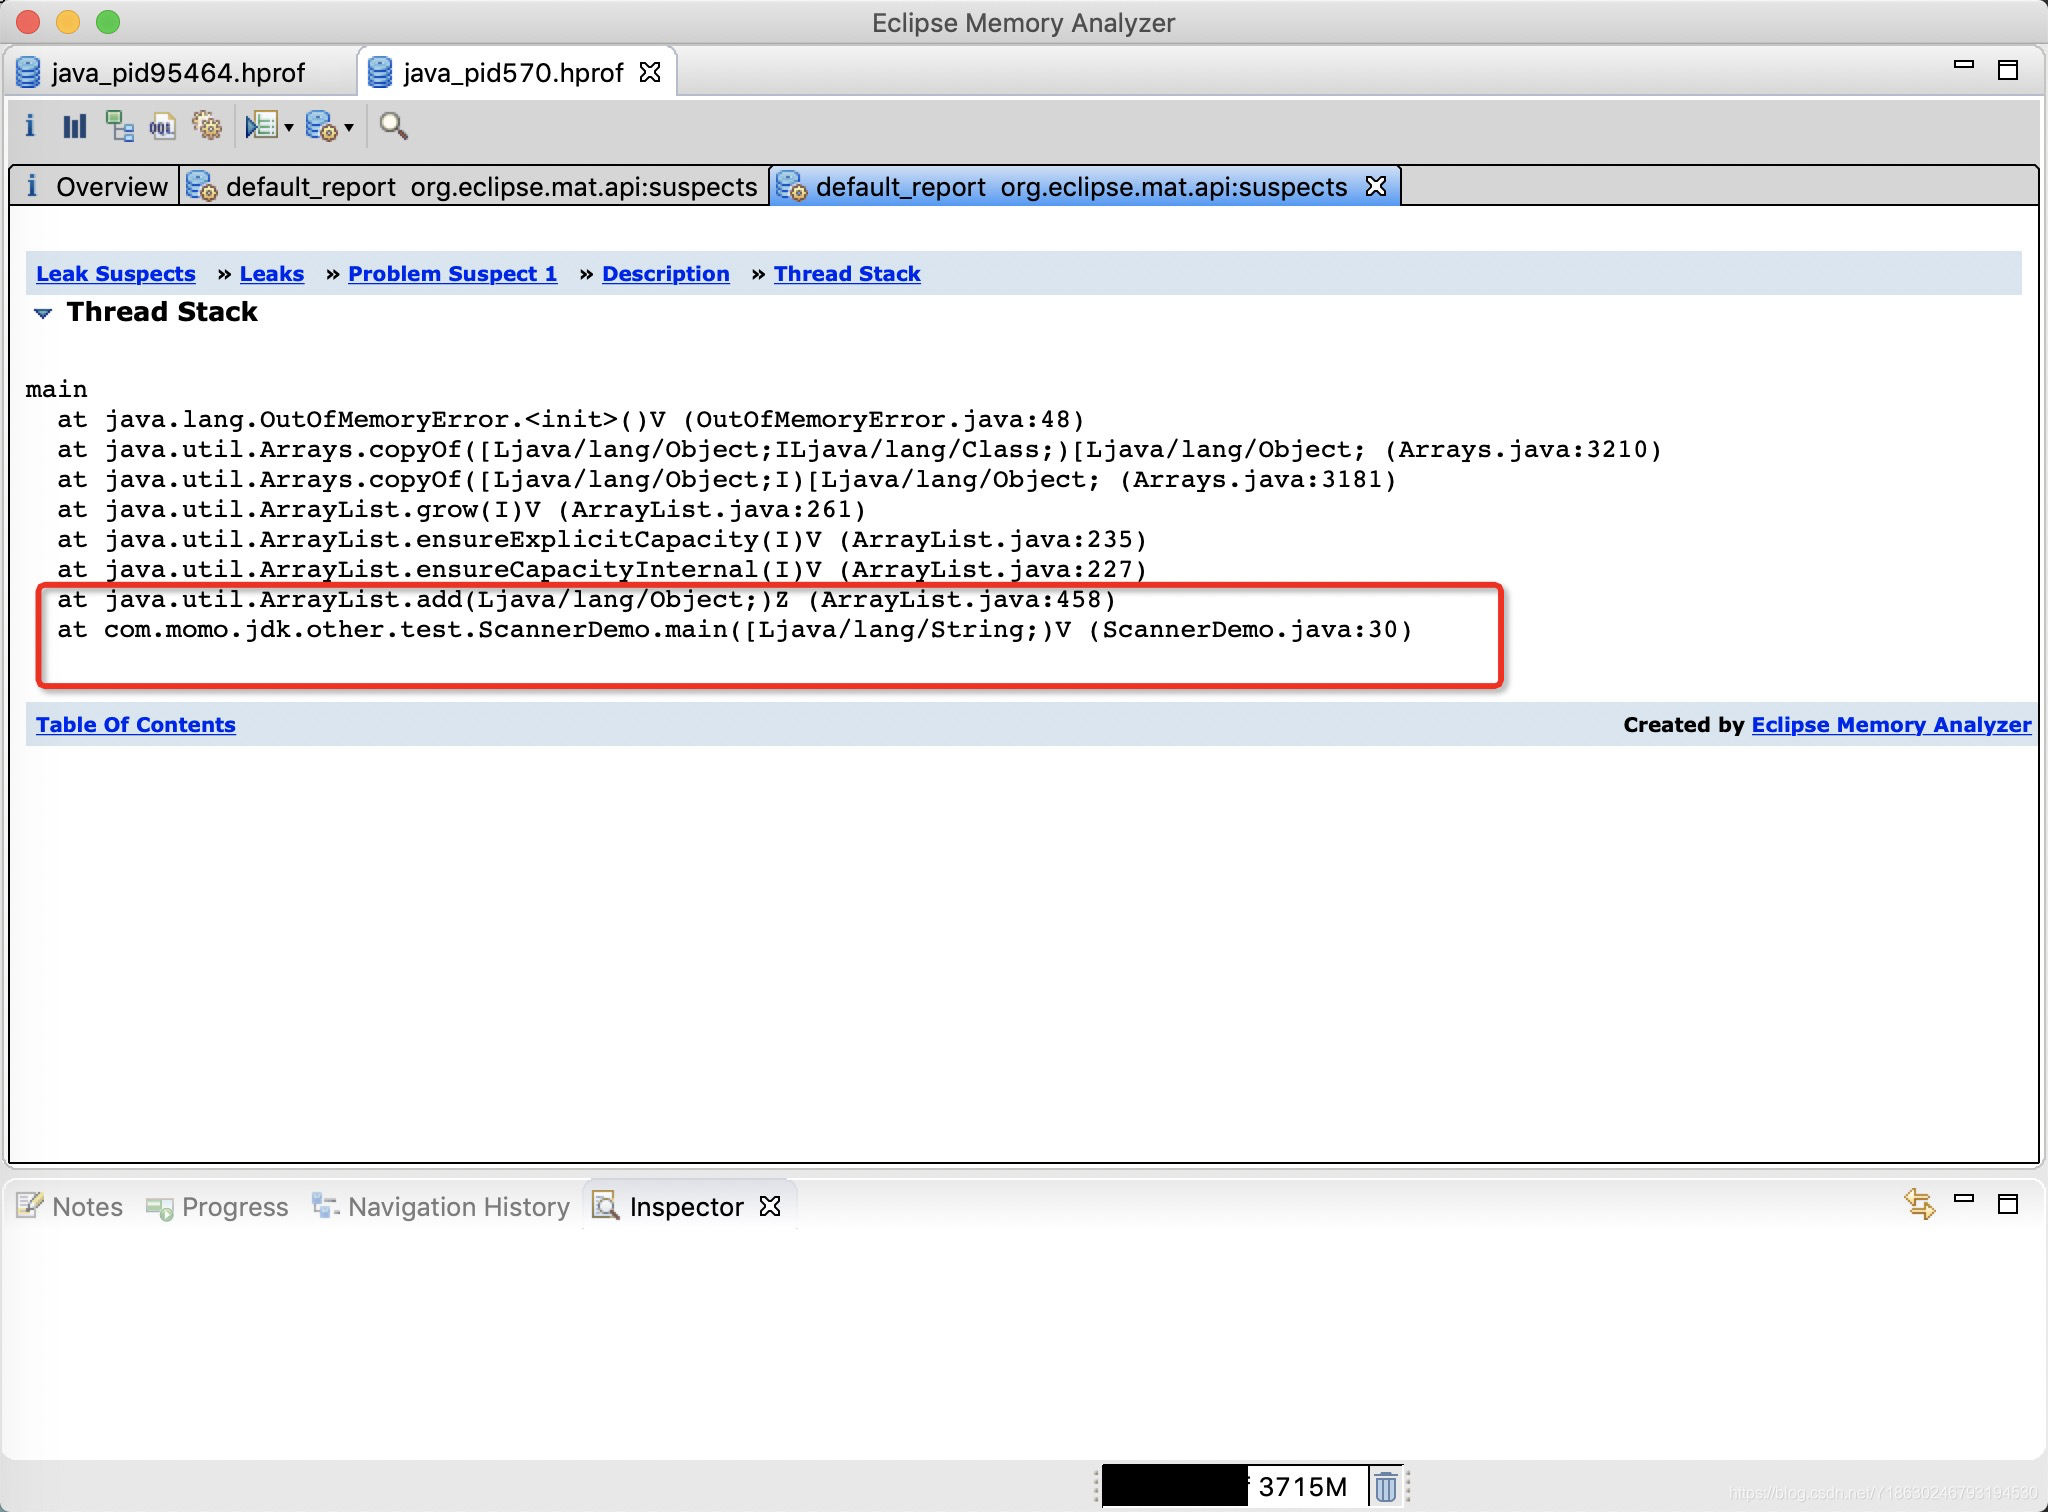Maximize the editor area panel

(2007, 70)
